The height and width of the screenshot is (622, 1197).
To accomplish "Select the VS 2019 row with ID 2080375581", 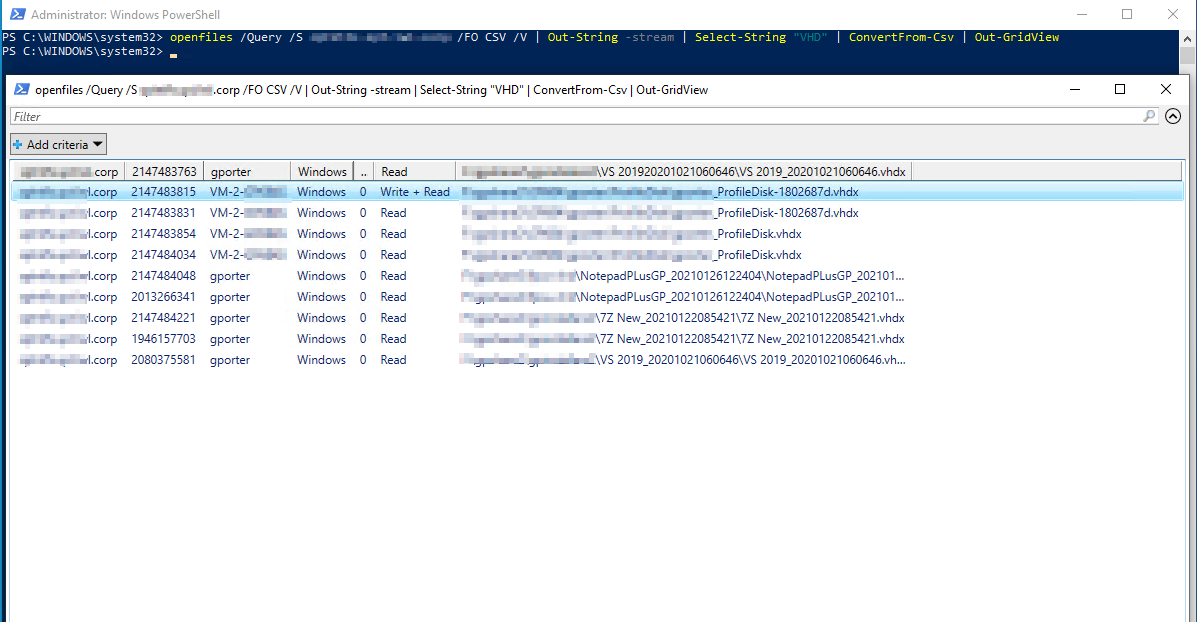I will [164, 360].
